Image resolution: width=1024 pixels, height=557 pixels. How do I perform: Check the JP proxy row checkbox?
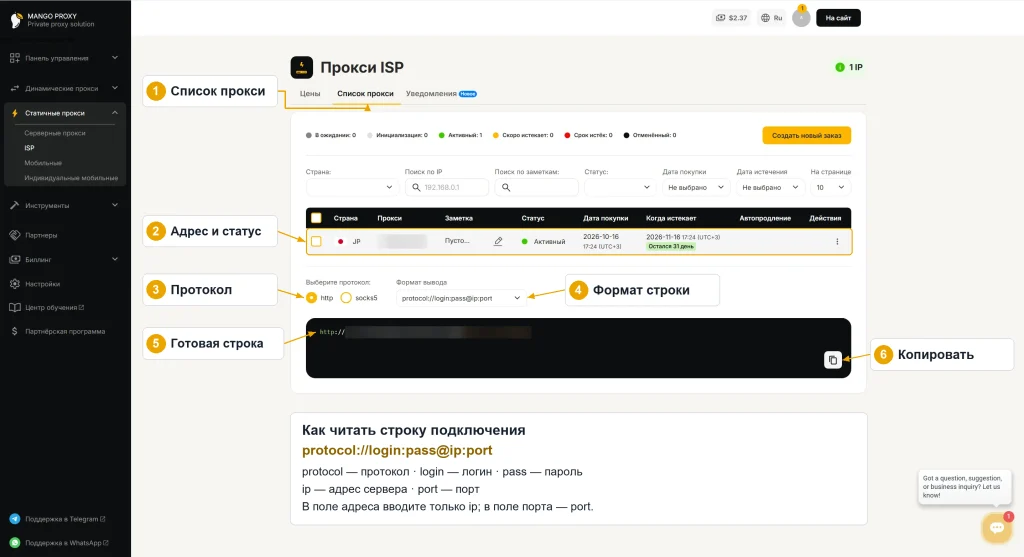(316, 241)
